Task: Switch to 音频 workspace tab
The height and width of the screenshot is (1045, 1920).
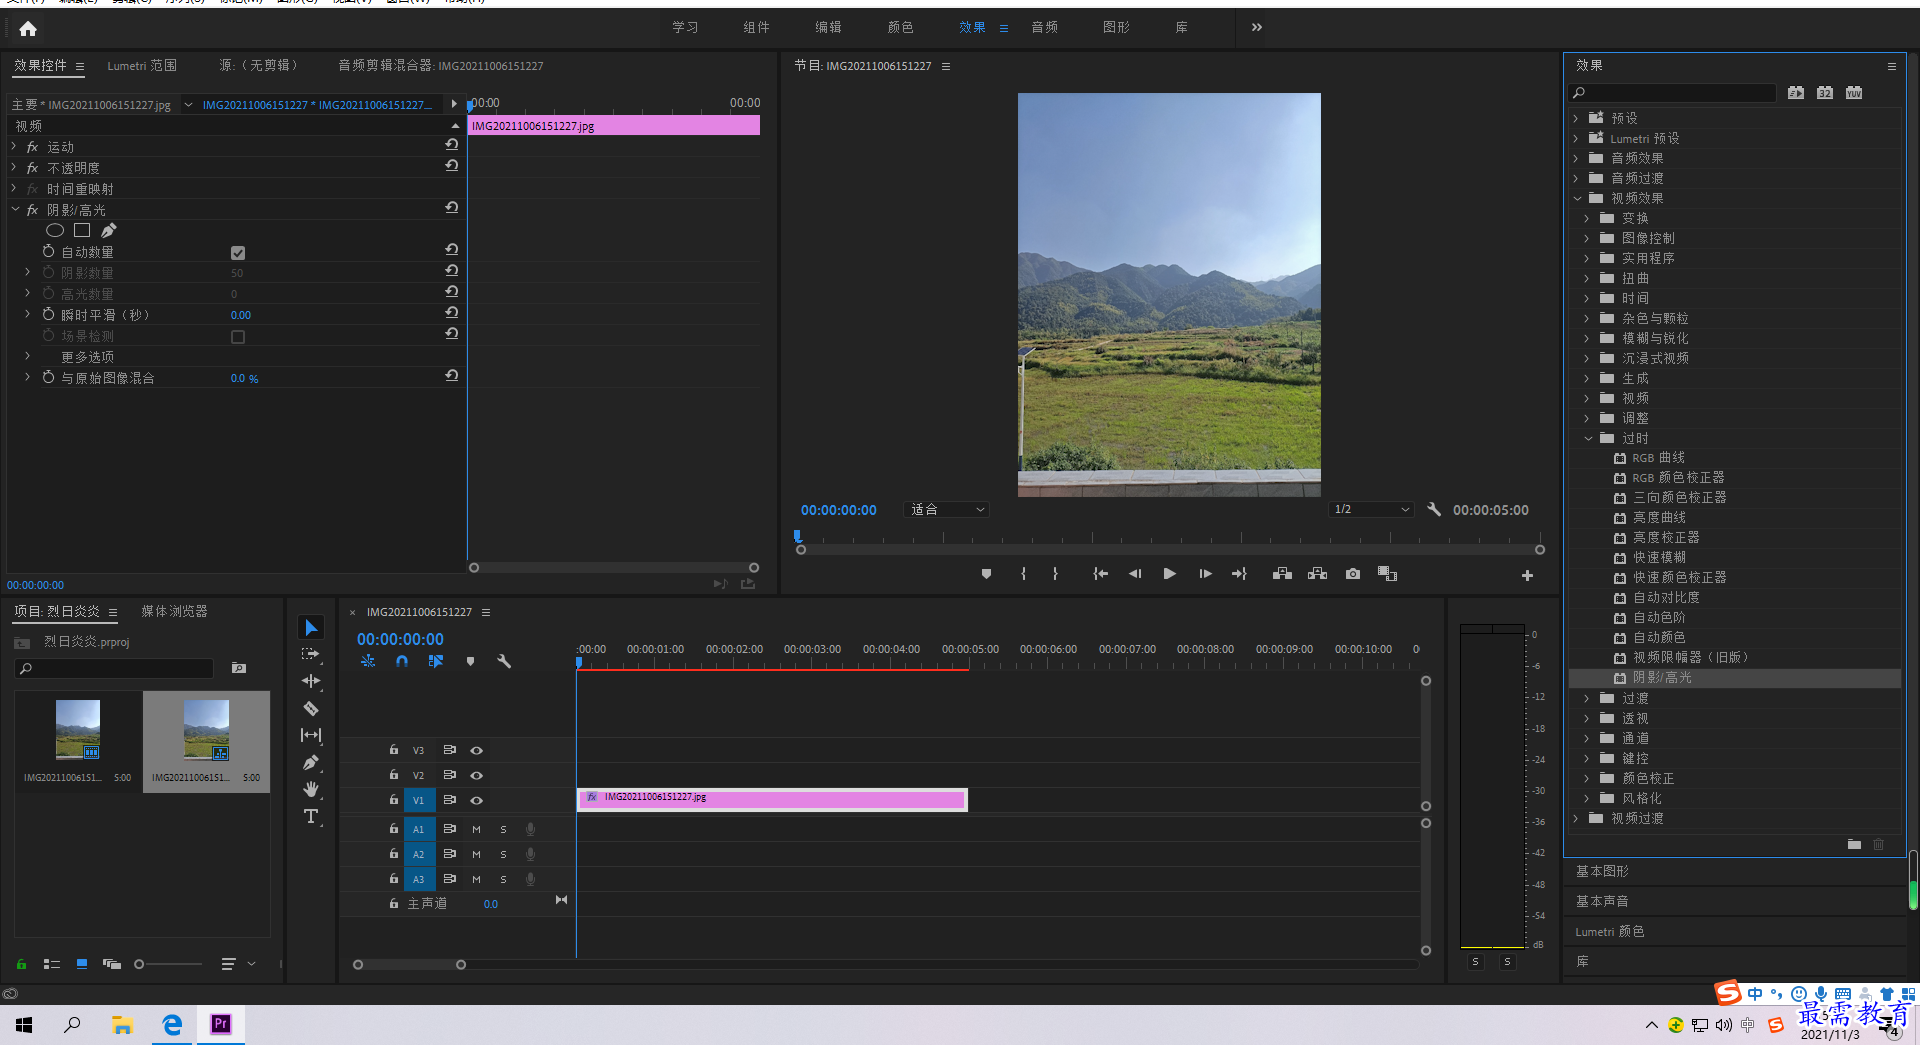Action: [1044, 27]
